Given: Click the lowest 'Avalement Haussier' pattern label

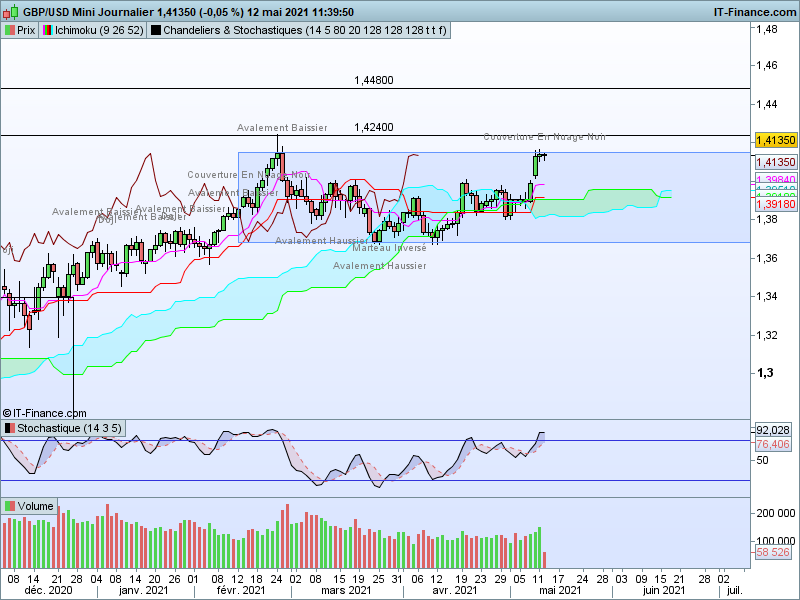Looking at the screenshot, I should pyautogui.click(x=380, y=266).
